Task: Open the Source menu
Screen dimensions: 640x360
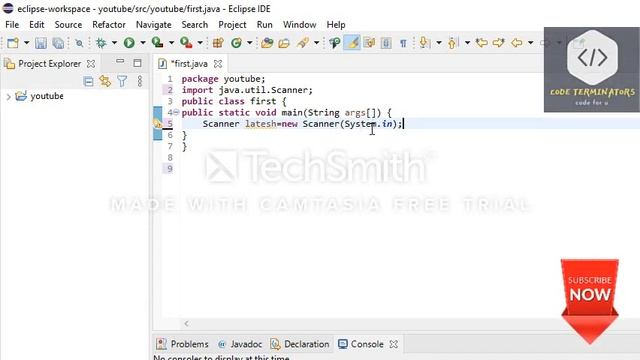Action: click(68, 24)
